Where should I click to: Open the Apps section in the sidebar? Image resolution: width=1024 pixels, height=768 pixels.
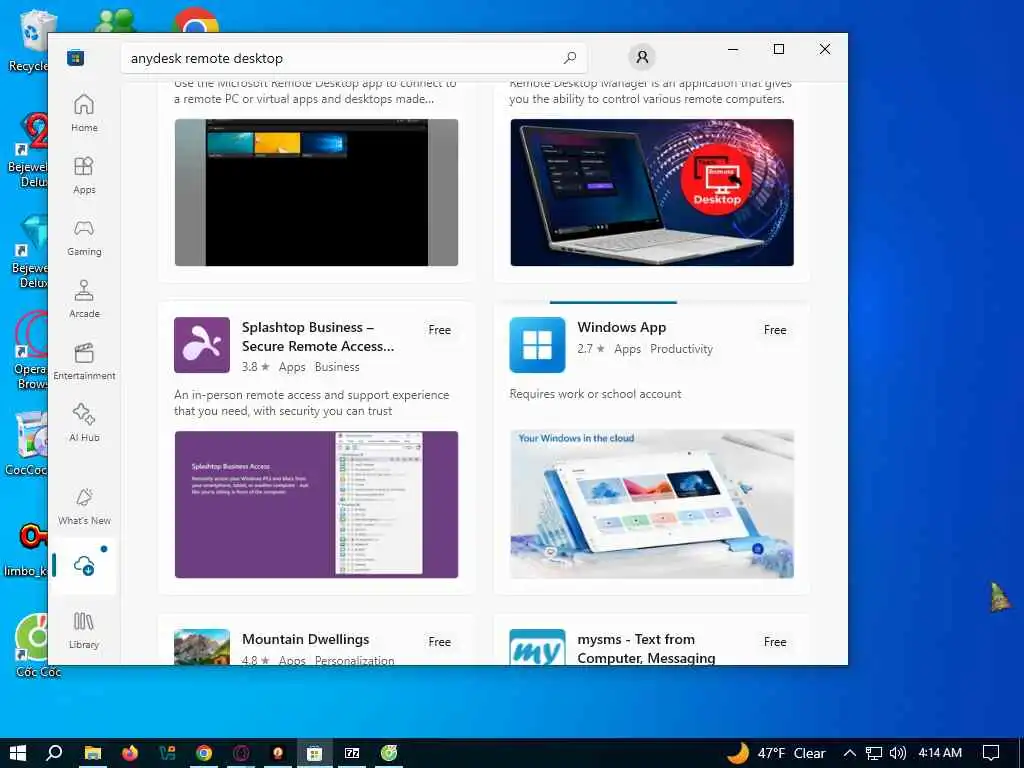[84, 175]
